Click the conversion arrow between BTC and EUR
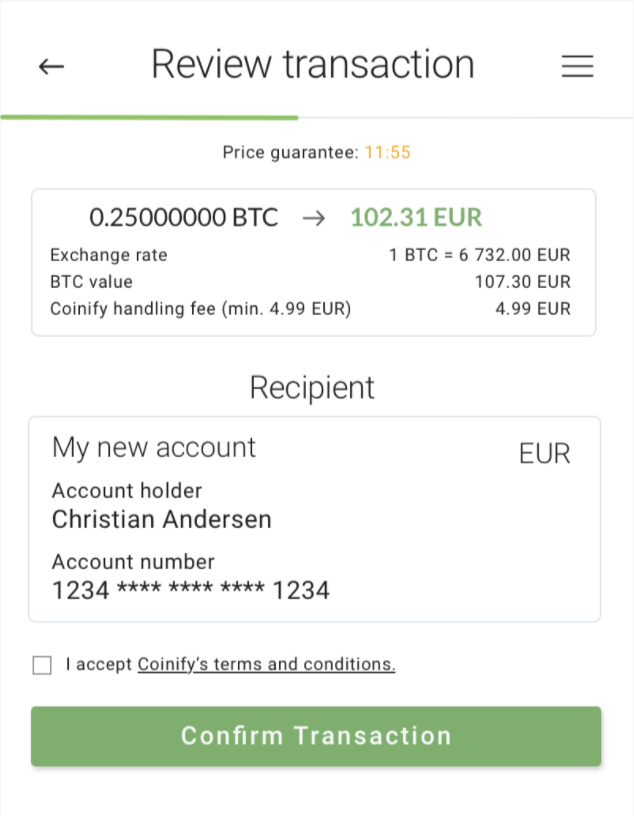 [x=314, y=218]
